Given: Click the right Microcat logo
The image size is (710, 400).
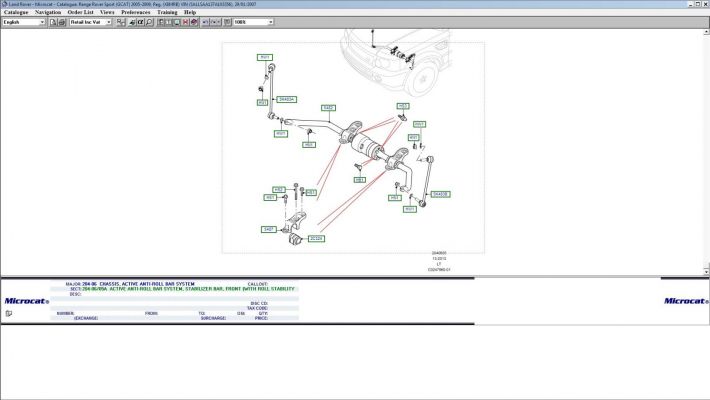Looking at the screenshot, I should [x=686, y=301].
